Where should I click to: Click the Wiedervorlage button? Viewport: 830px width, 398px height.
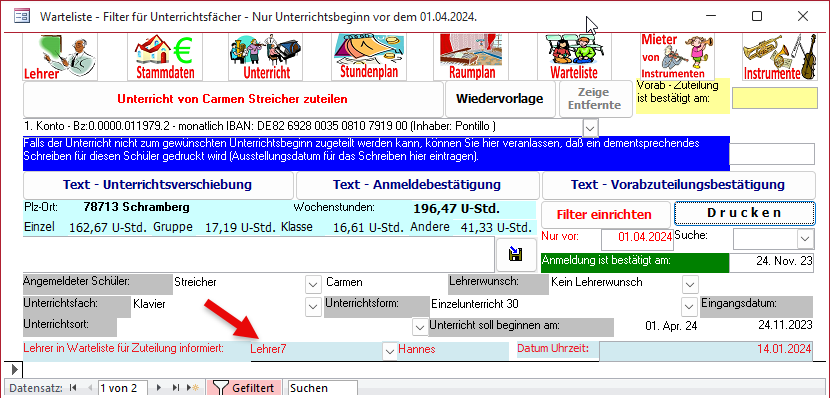[x=500, y=99]
